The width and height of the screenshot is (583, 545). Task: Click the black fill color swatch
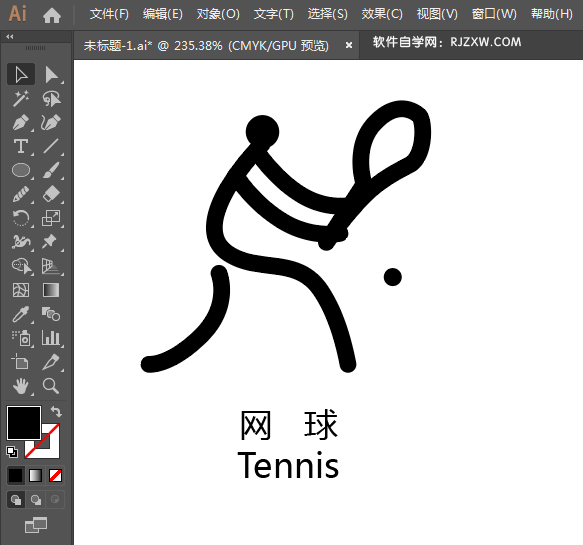click(24, 423)
